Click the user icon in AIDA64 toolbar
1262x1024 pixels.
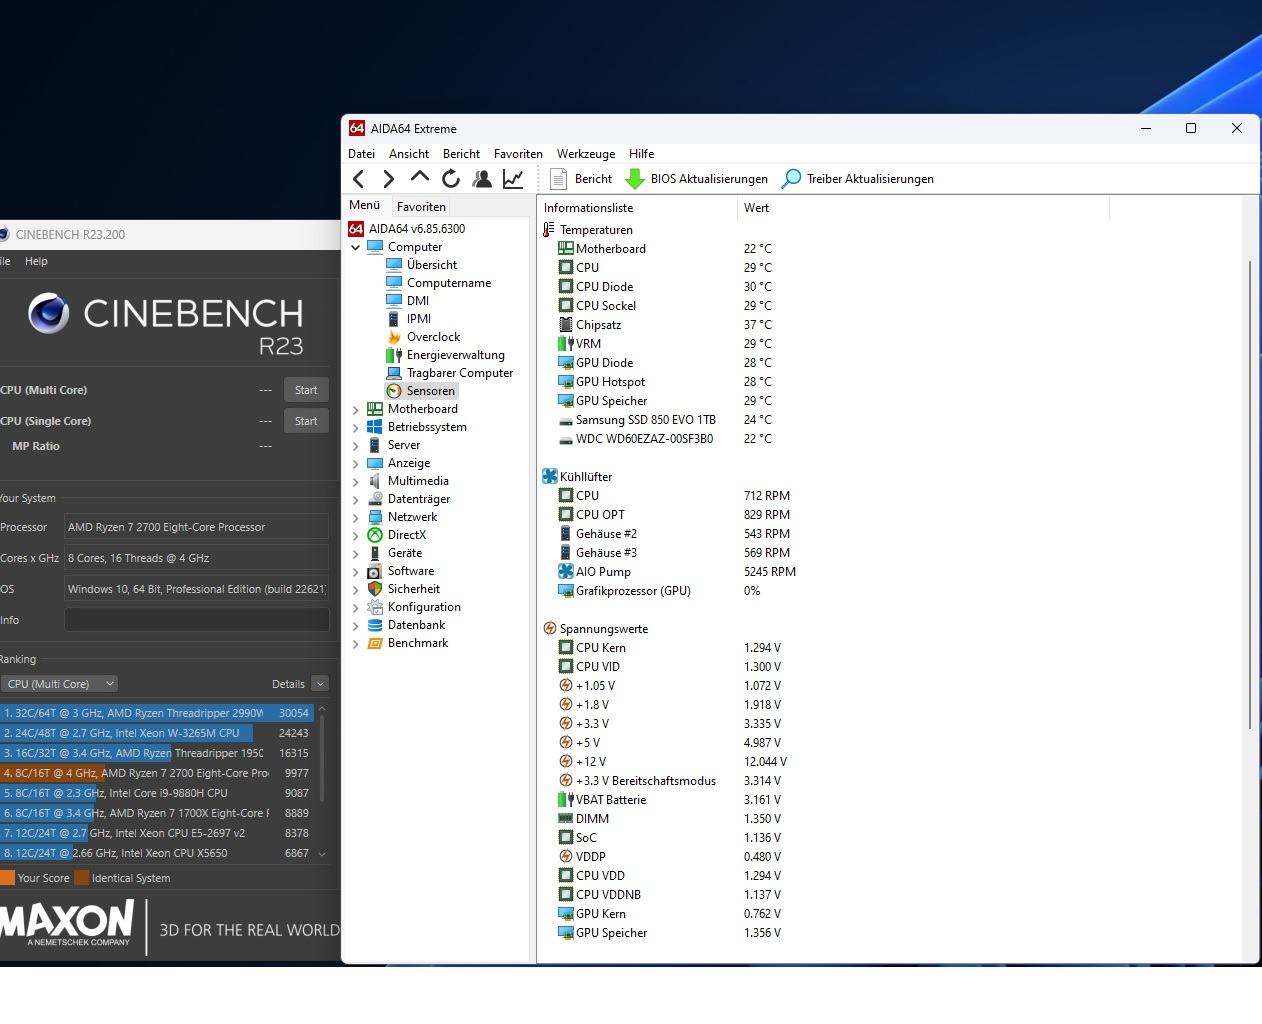click(482, 179)
